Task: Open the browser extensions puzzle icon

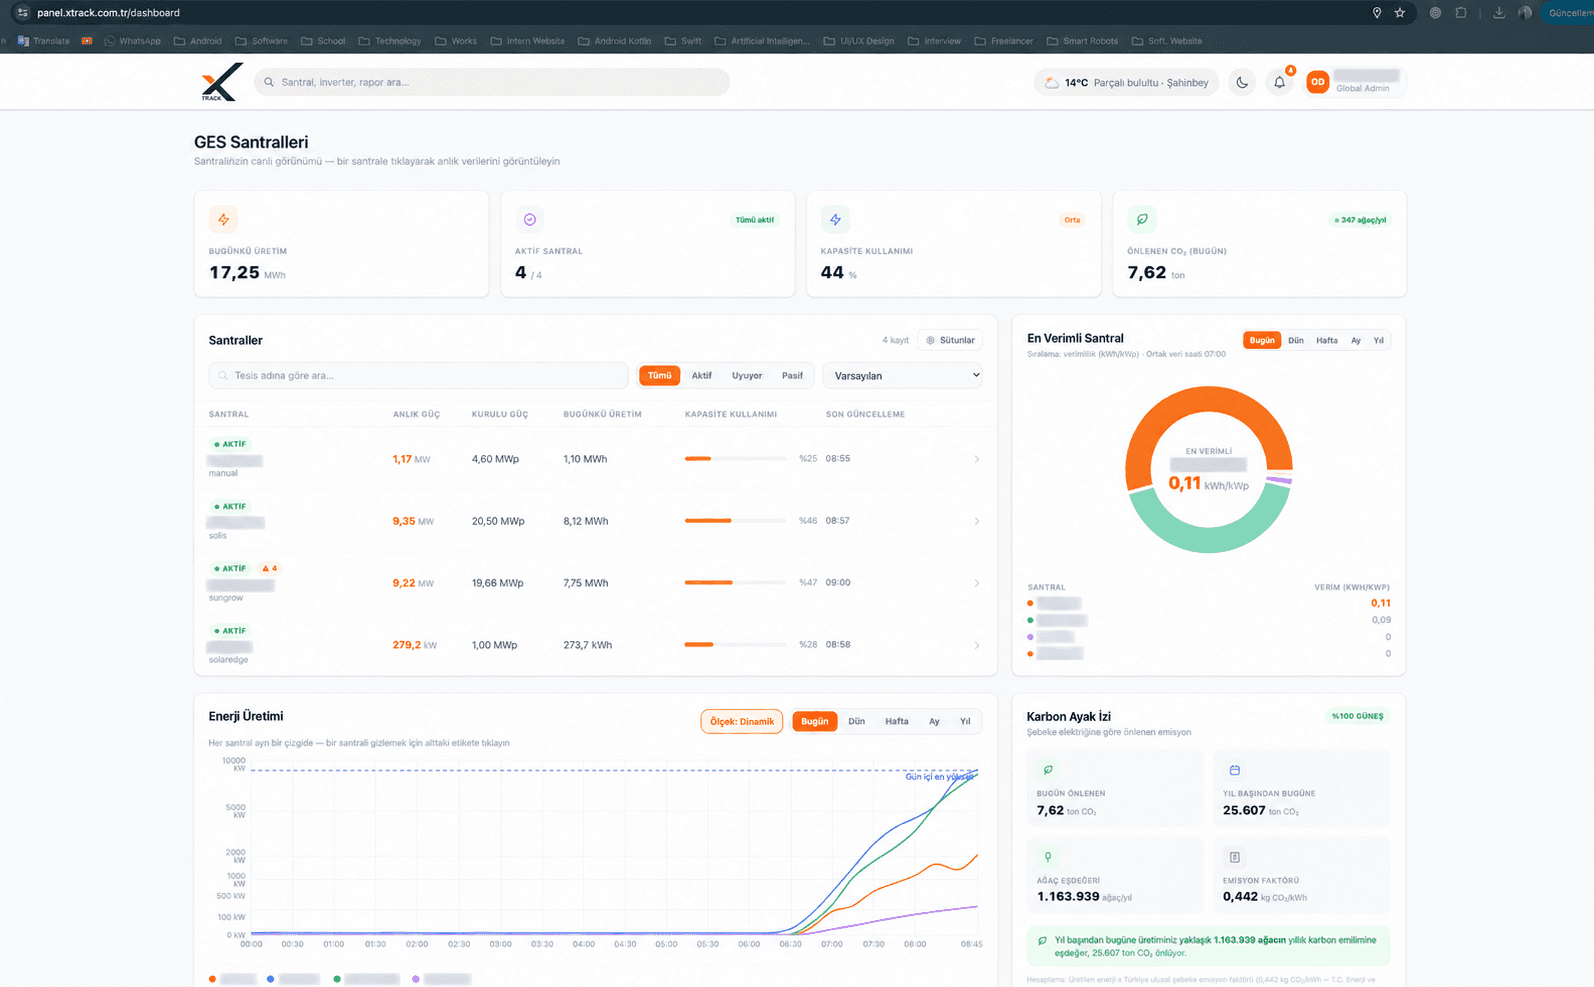Action: (x=1461, y=13)
